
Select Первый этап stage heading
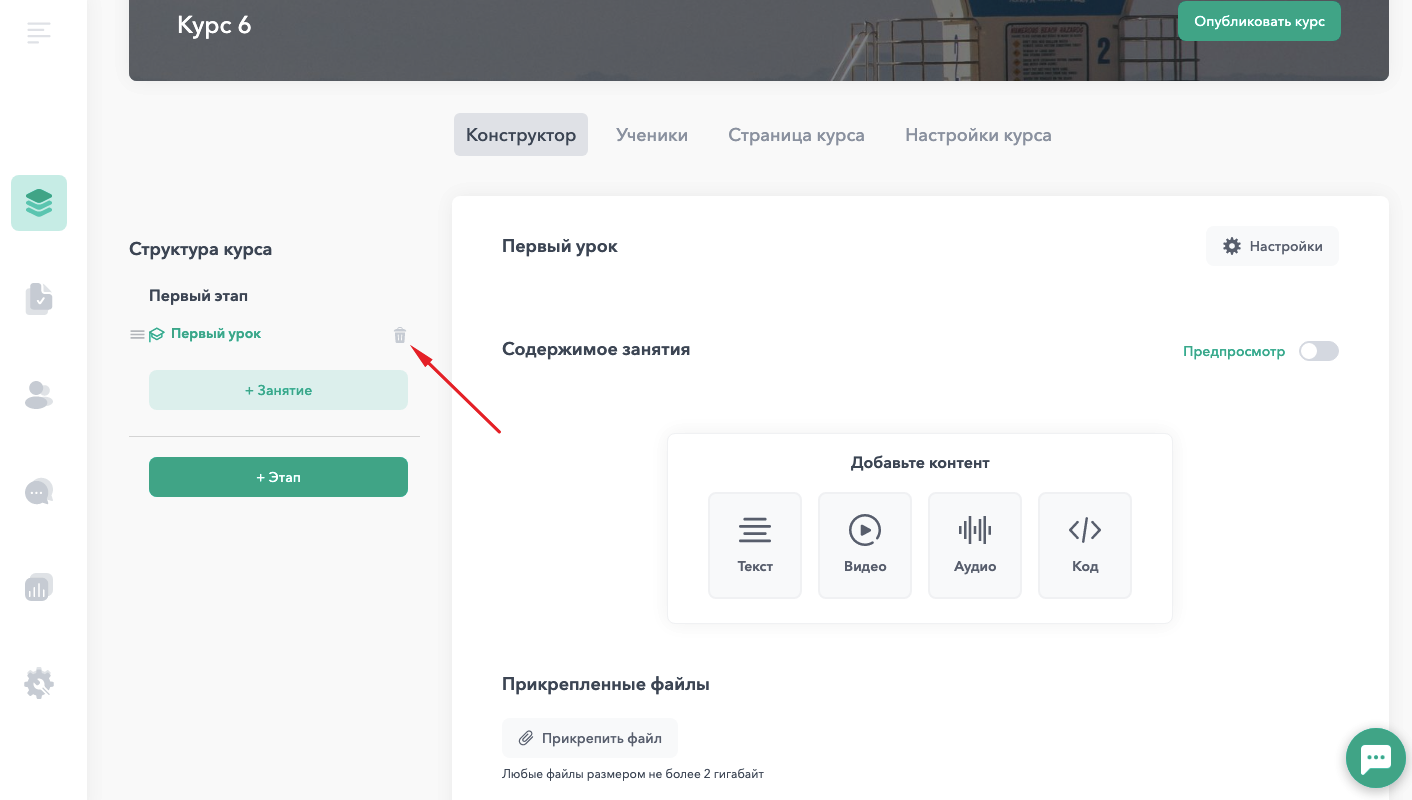[198, 296]
